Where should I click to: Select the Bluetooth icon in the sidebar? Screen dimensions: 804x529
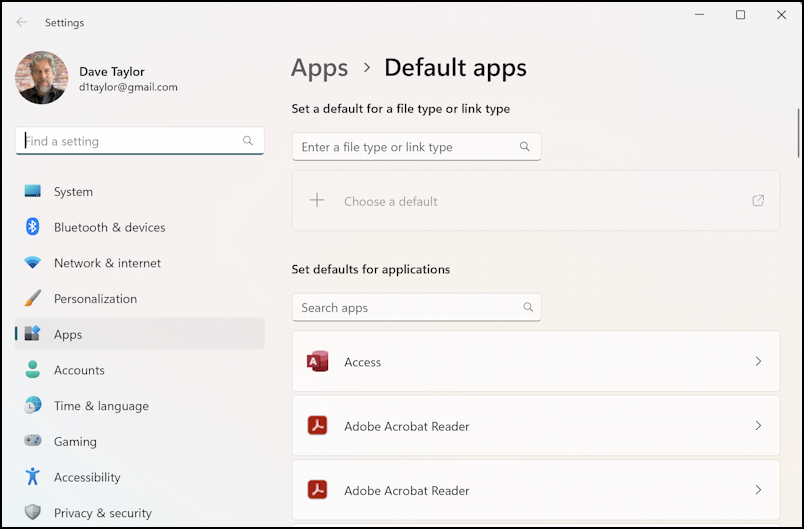[32, 227]
